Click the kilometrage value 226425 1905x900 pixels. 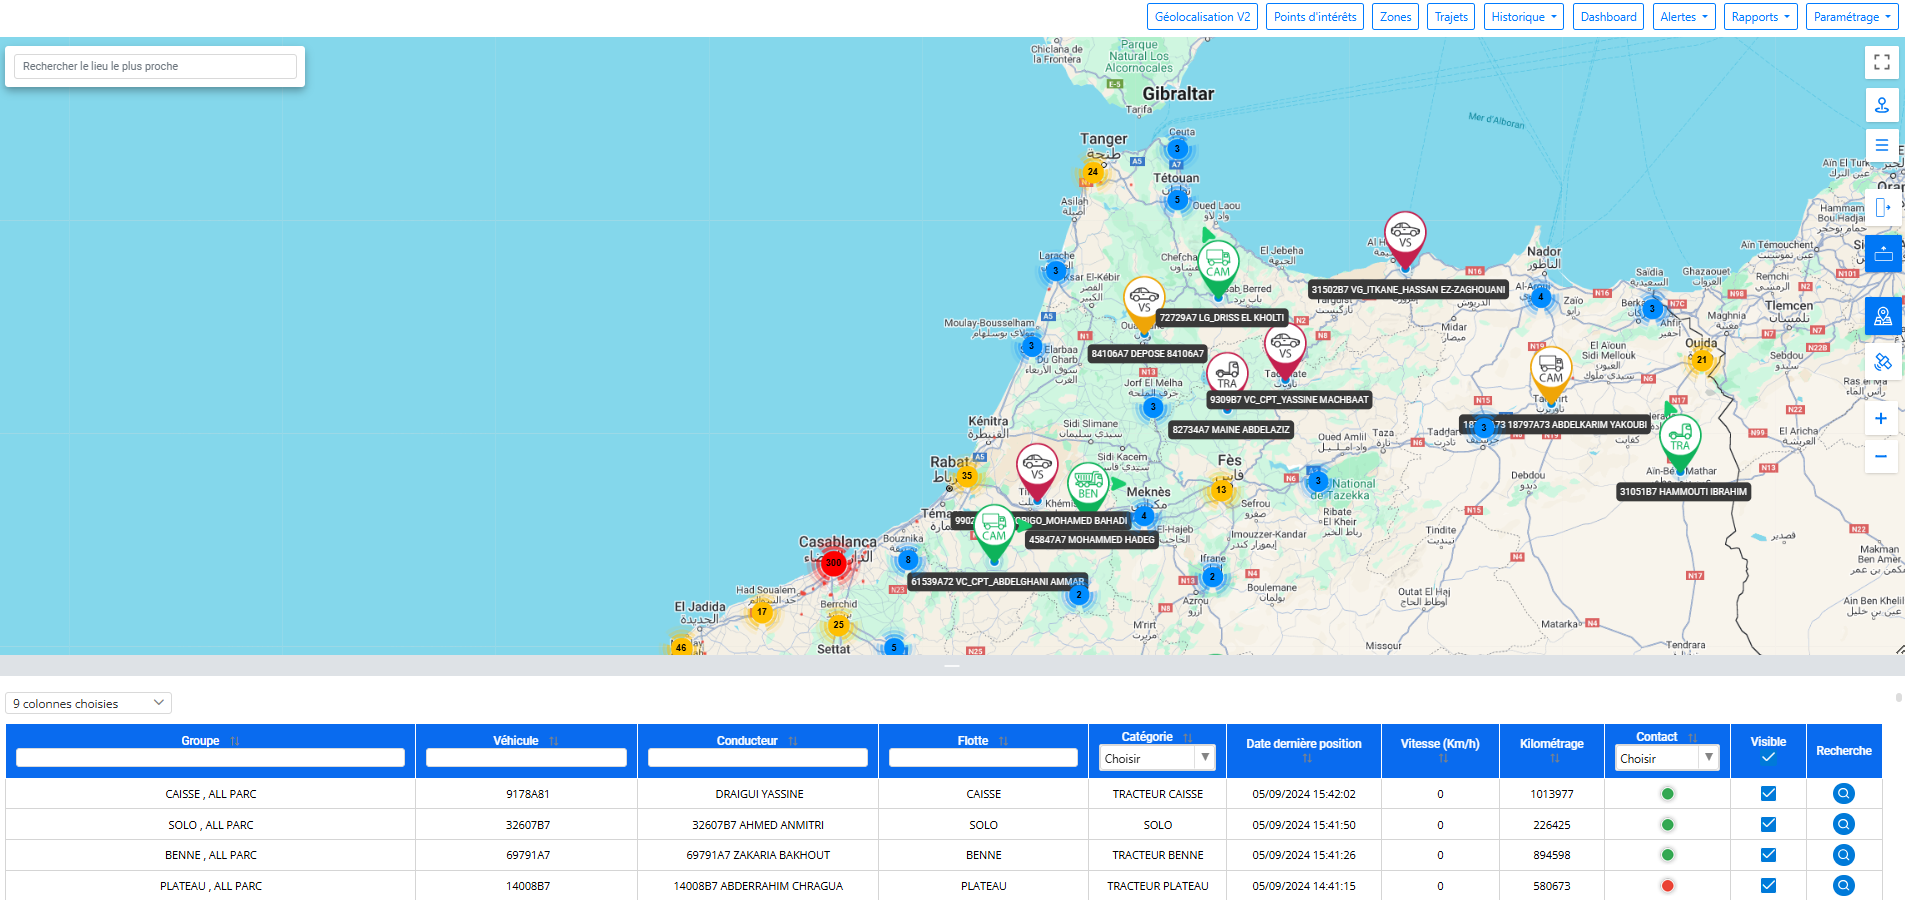[x=1551, y=825]
